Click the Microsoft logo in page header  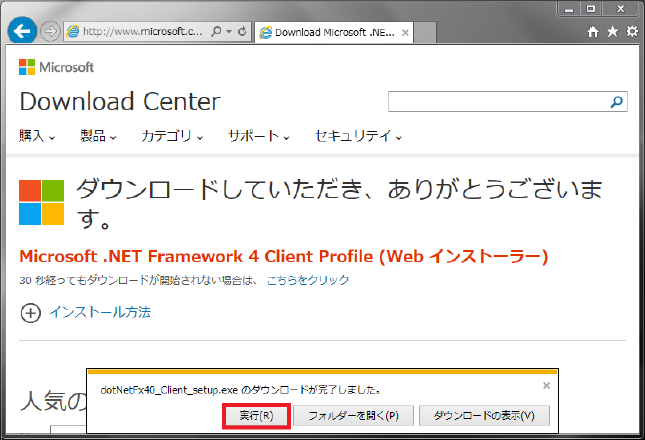(x=56, y=67)
